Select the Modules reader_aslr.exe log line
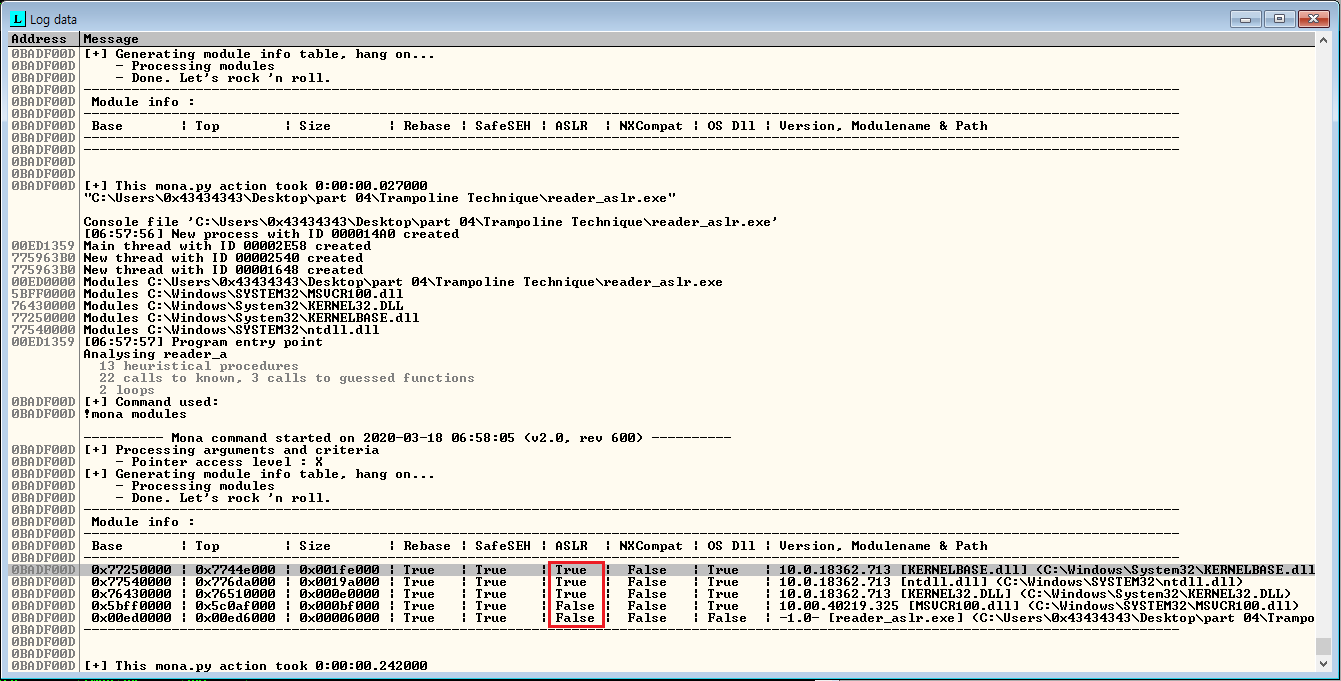This screenshot has height=681, width=1341. pos(403,282)
